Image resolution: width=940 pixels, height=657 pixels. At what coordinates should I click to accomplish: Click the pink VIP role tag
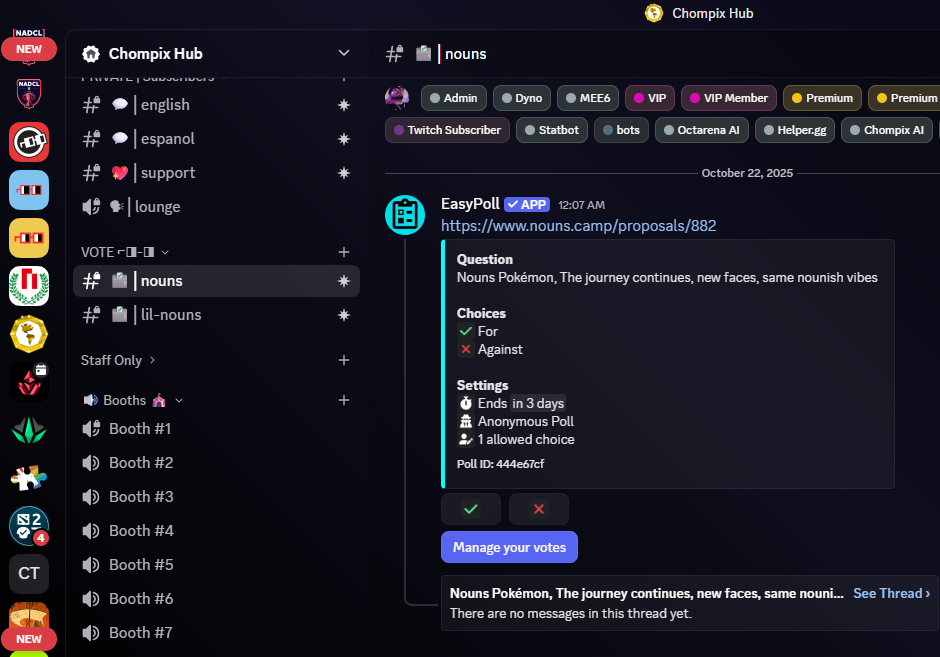pos(650,98)
